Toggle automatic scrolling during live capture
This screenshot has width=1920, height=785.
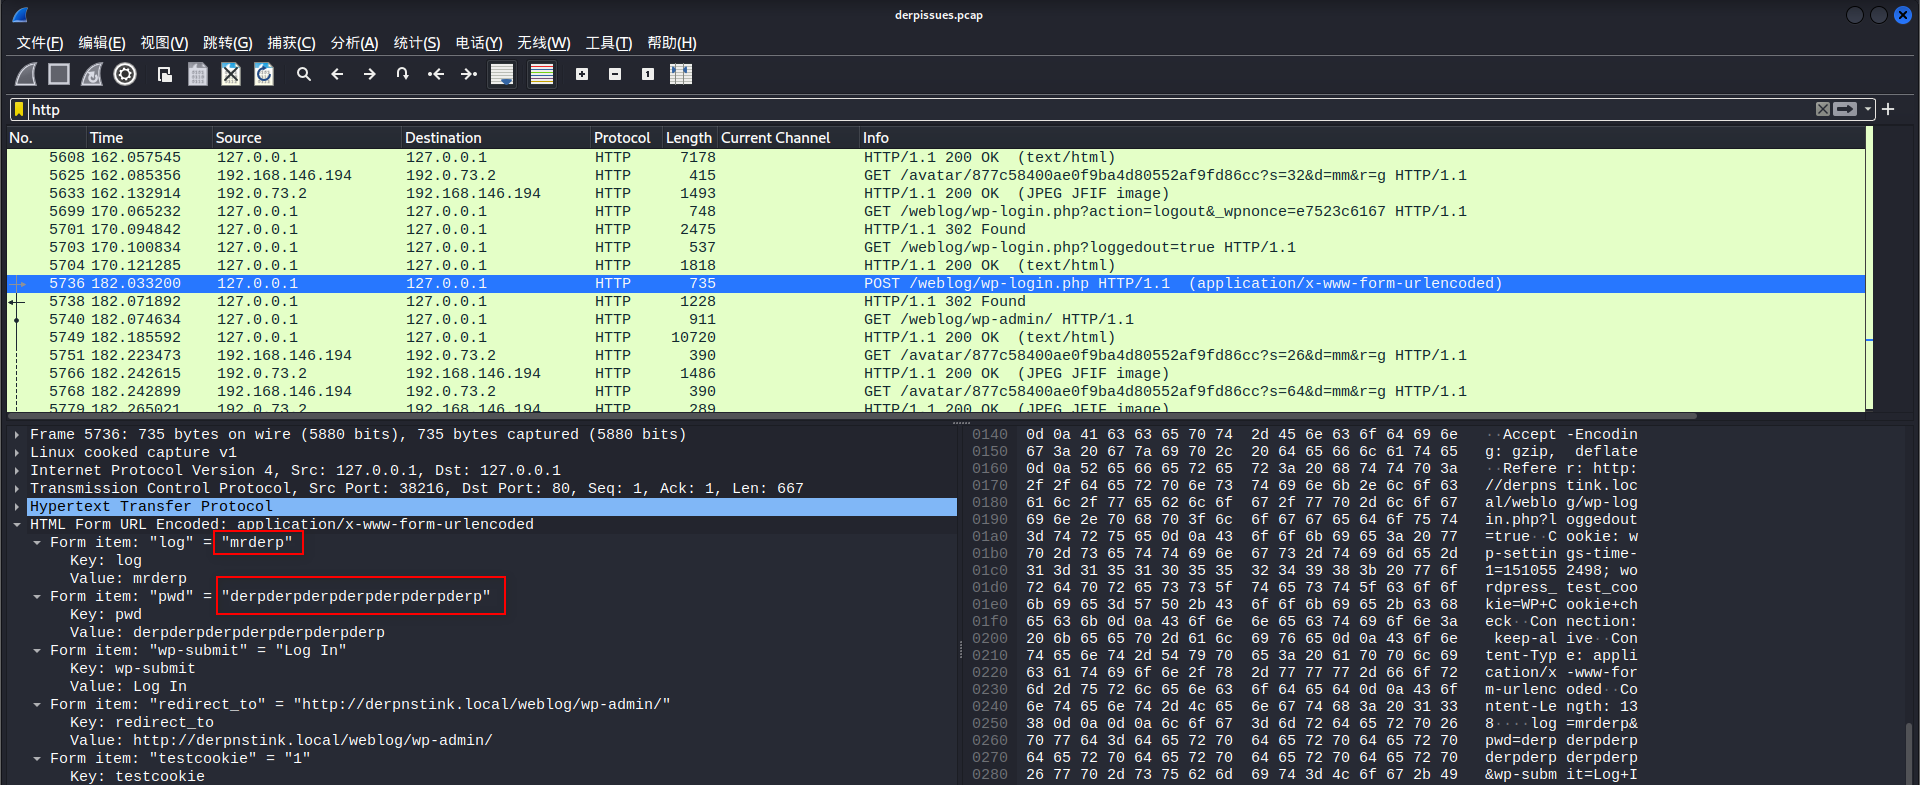point(502,74)
